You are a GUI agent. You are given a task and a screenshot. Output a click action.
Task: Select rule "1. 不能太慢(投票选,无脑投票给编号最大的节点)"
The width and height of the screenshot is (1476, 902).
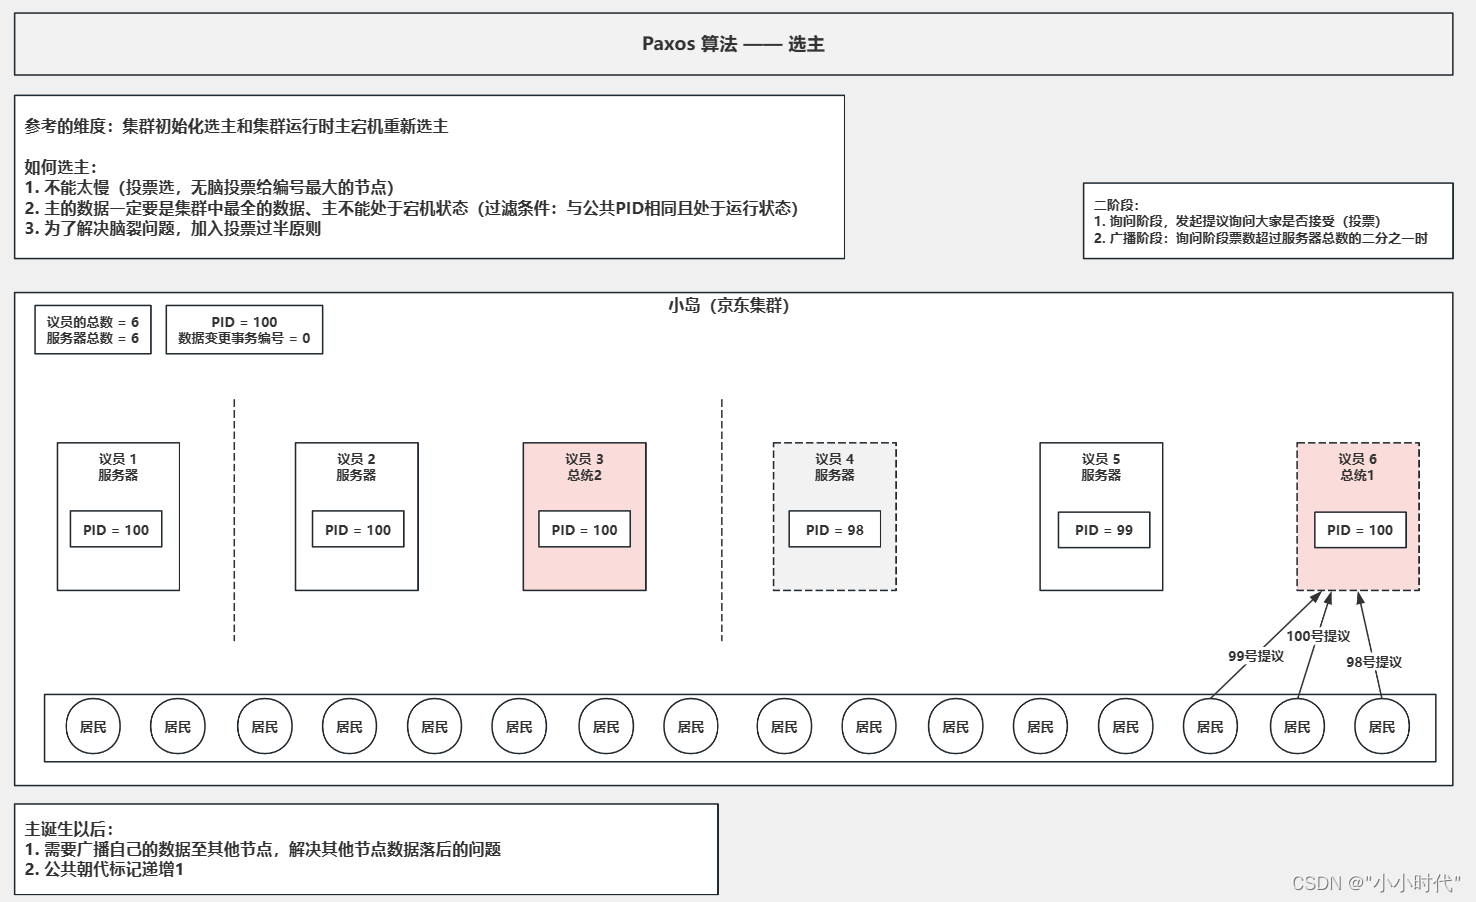click(x=209, y=188)
